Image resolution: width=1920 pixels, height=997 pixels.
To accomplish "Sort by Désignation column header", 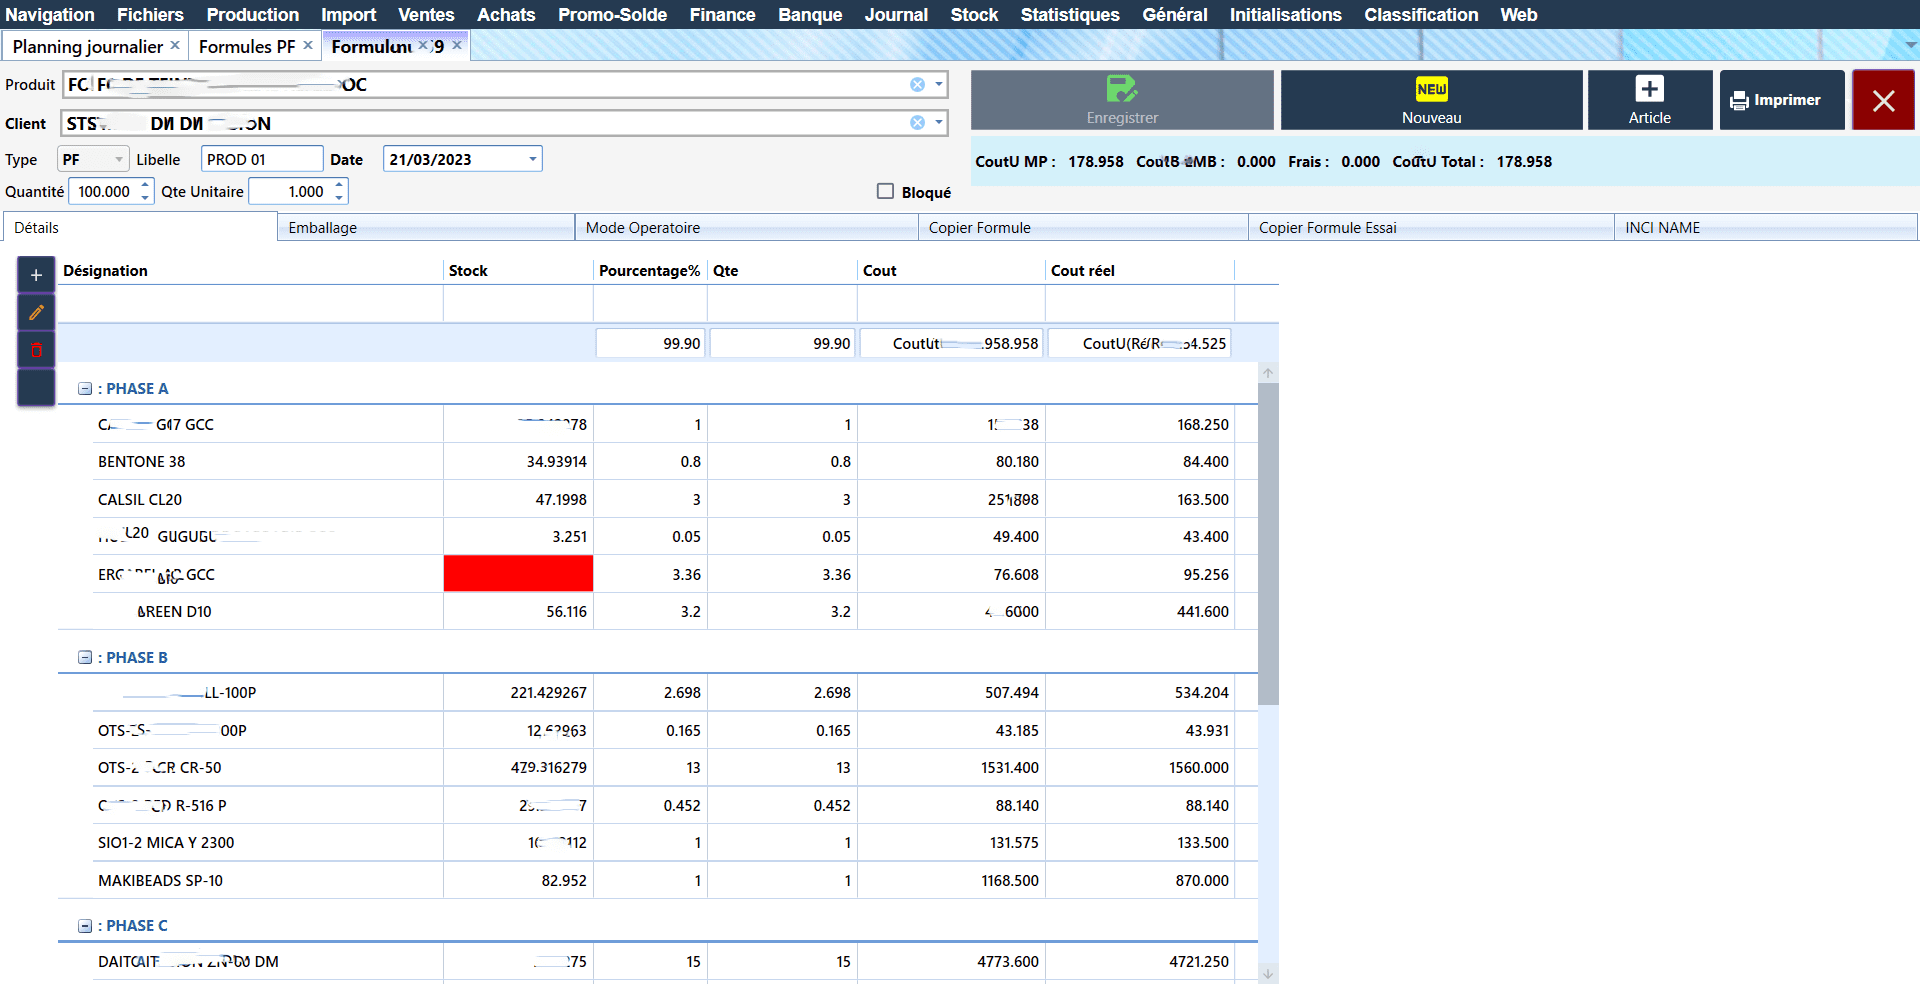I will [250, 271].
